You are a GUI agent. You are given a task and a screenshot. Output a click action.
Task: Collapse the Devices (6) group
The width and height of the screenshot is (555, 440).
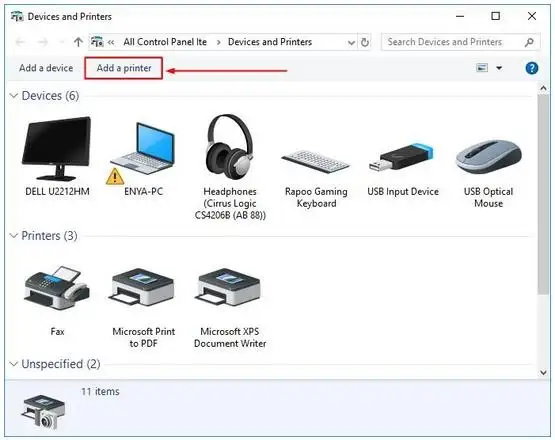13,96
